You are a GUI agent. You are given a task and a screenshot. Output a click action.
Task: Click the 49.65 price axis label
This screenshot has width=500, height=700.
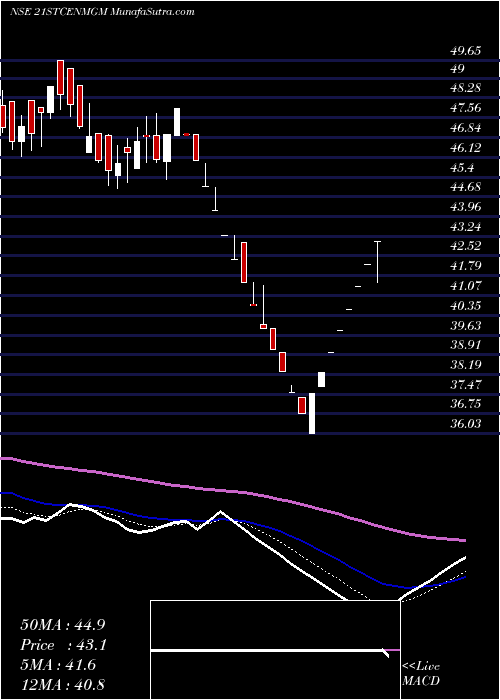click(x=465, y=51)
